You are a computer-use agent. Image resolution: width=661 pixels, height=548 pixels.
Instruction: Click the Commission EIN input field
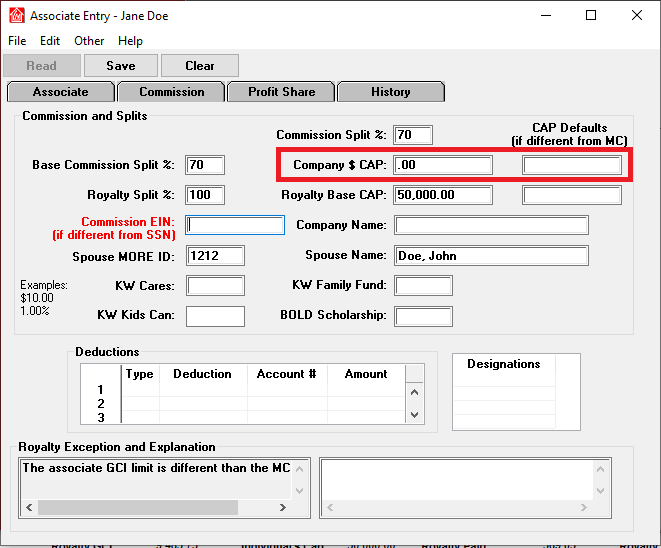click(235, 225)
